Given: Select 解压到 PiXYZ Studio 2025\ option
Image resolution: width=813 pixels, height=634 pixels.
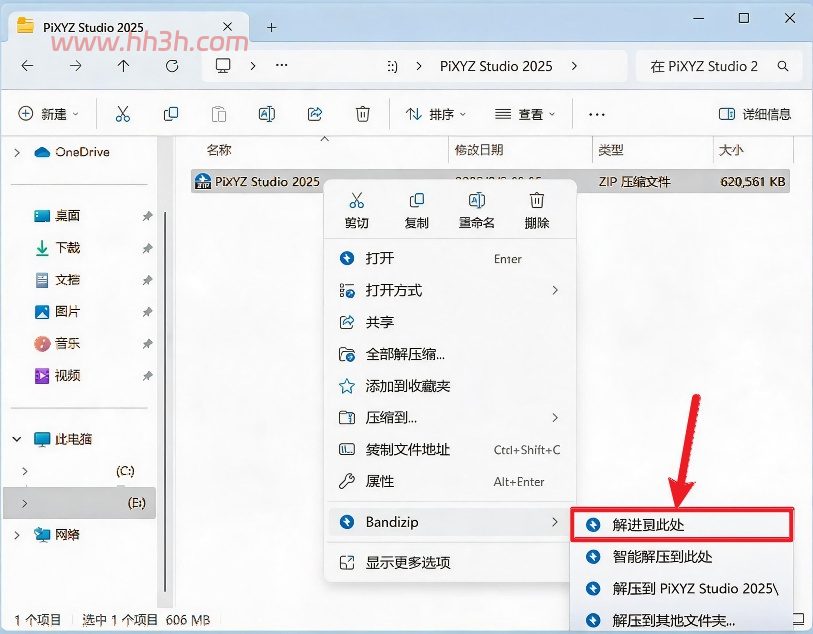Looking at the screenshot, I should coord(682,588).
